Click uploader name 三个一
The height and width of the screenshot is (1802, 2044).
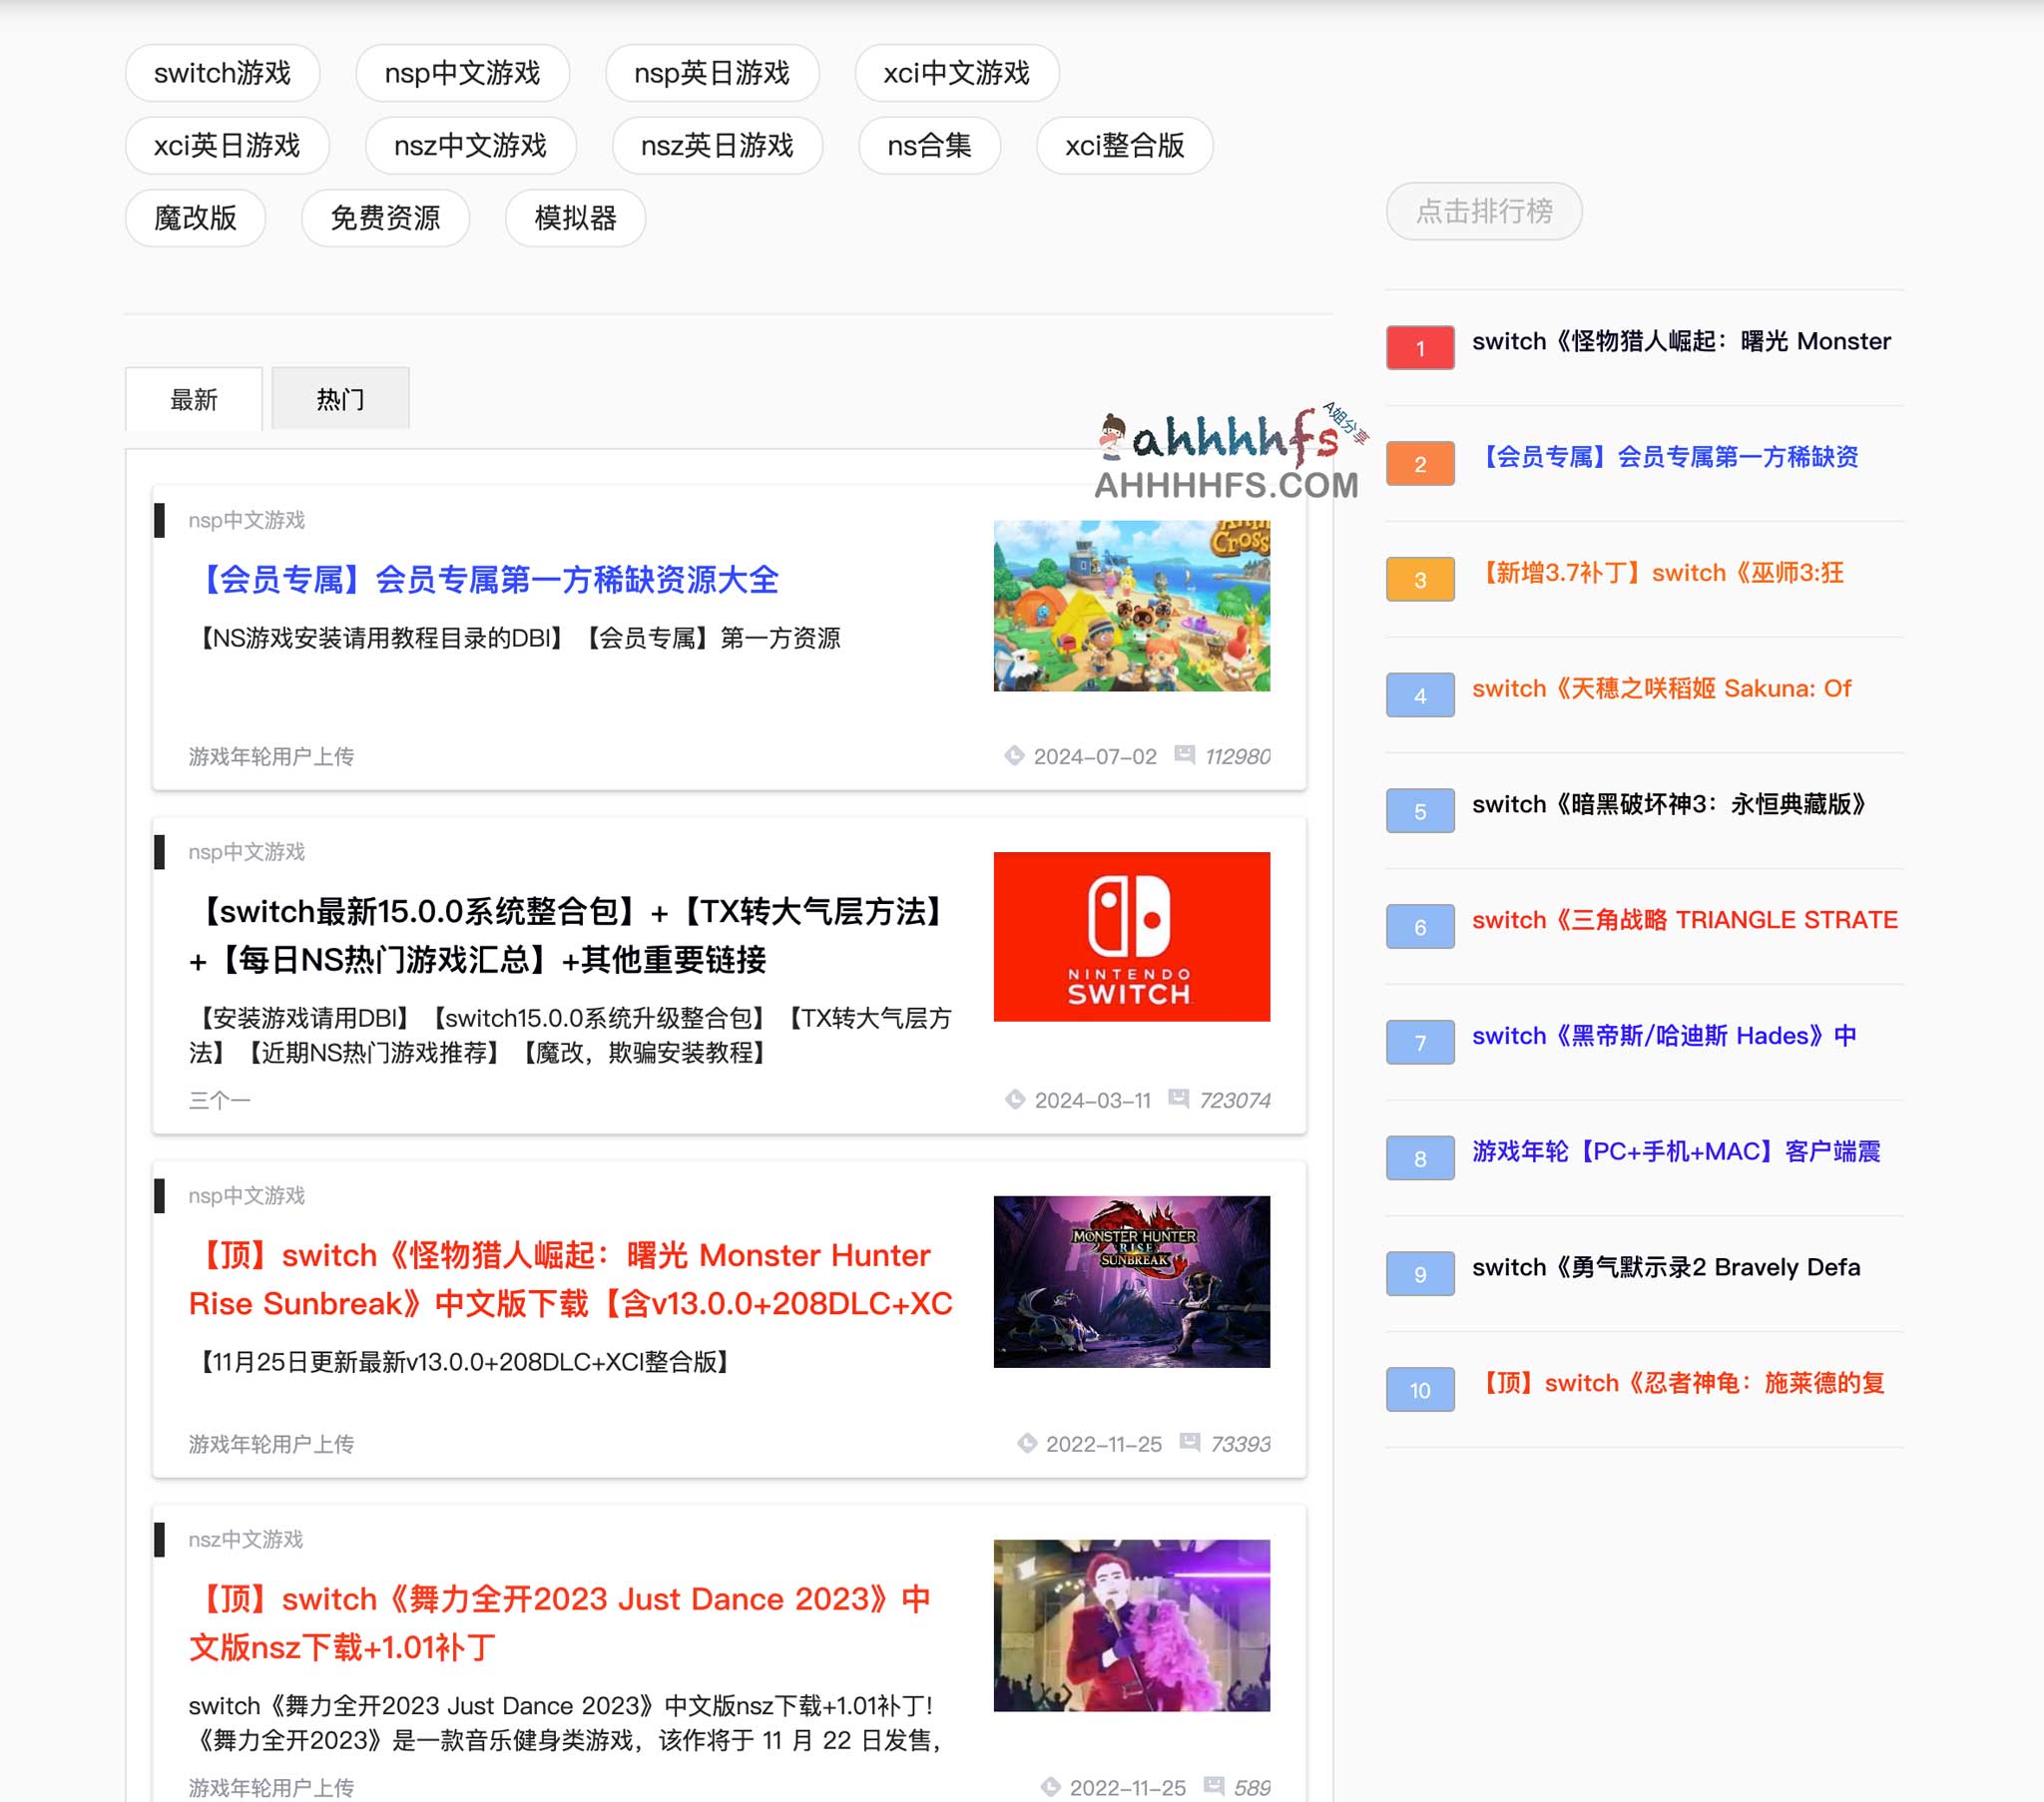click(219, 1101)
